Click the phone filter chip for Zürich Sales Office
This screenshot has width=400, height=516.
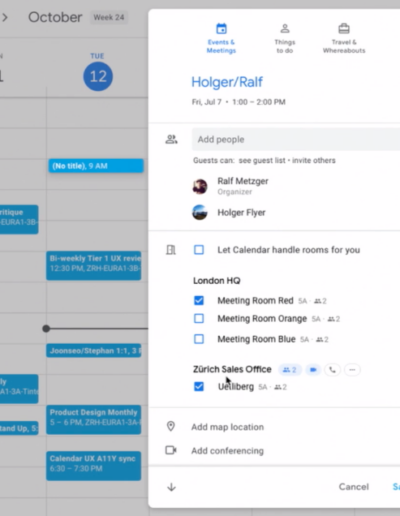click(332, 370)
